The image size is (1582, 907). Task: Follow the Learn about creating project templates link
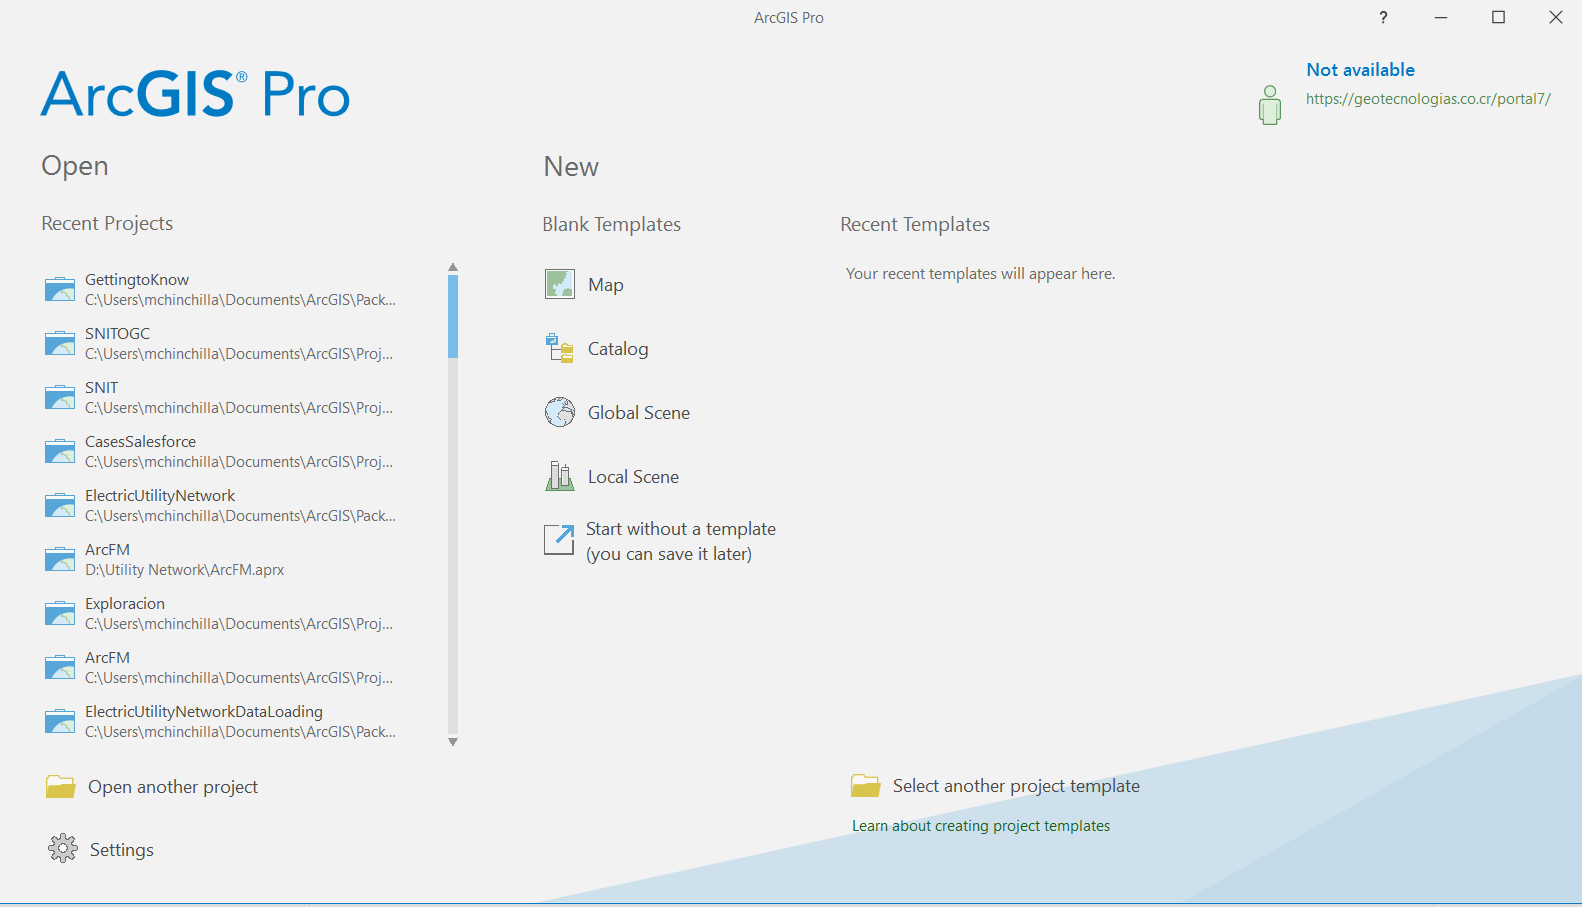(x=981, y=826)
